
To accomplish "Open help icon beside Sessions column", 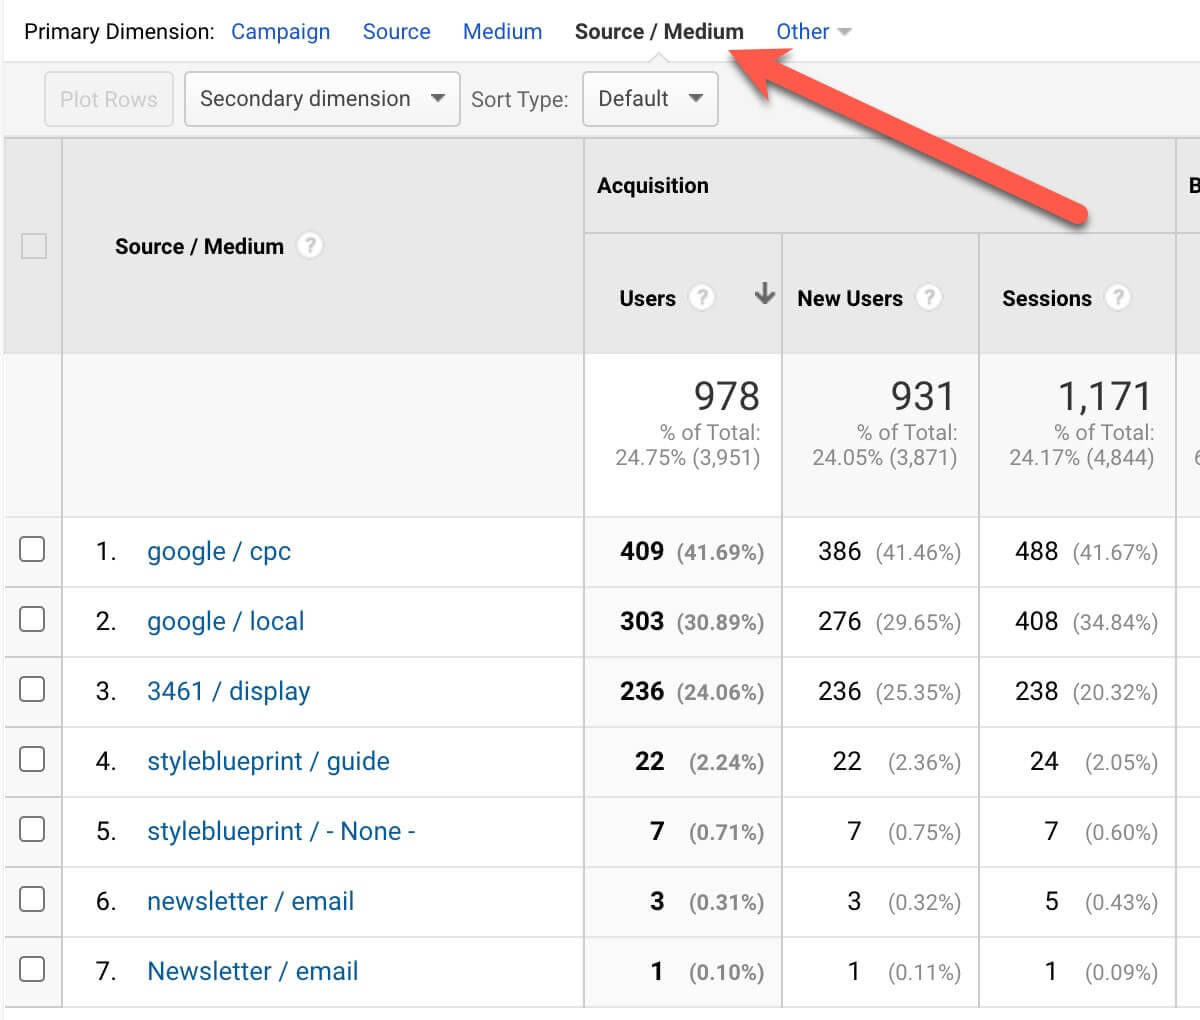I will tap(1118, 297).
